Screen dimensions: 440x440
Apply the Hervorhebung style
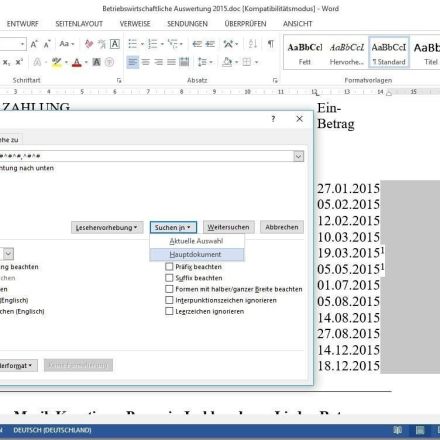click(347, 53)
